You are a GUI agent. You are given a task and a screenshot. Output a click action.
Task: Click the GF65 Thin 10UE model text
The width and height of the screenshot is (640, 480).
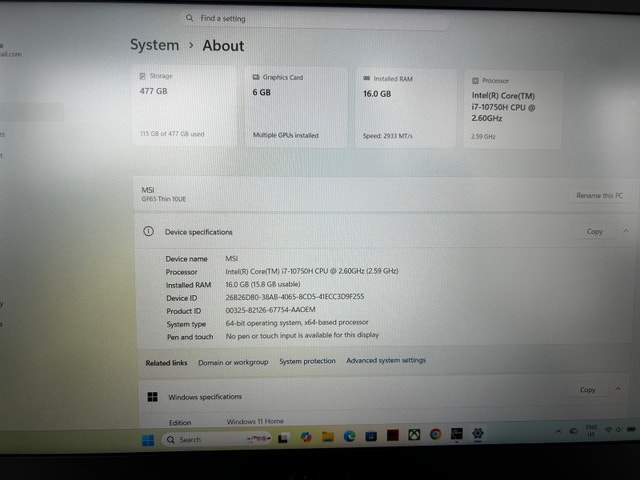click(164, 199)
